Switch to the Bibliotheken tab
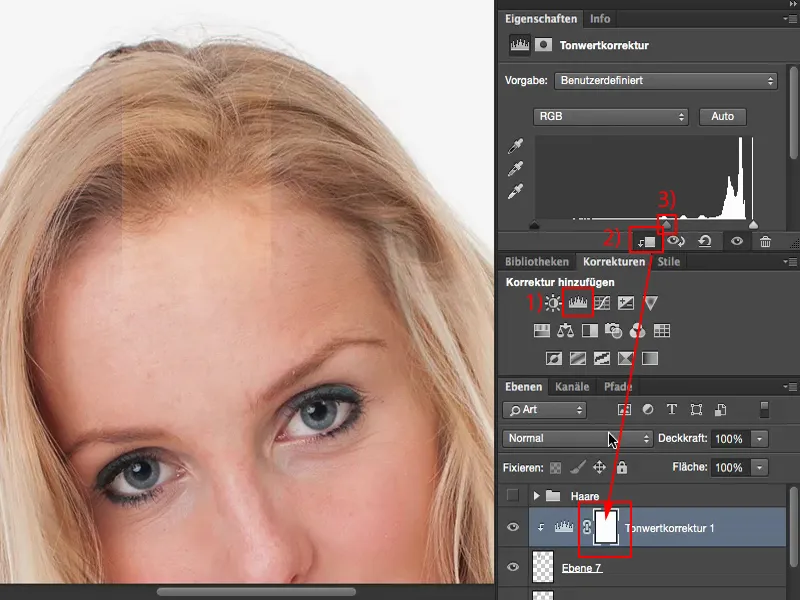This screenshot has width=800, height=600. [x=537, y=262]
